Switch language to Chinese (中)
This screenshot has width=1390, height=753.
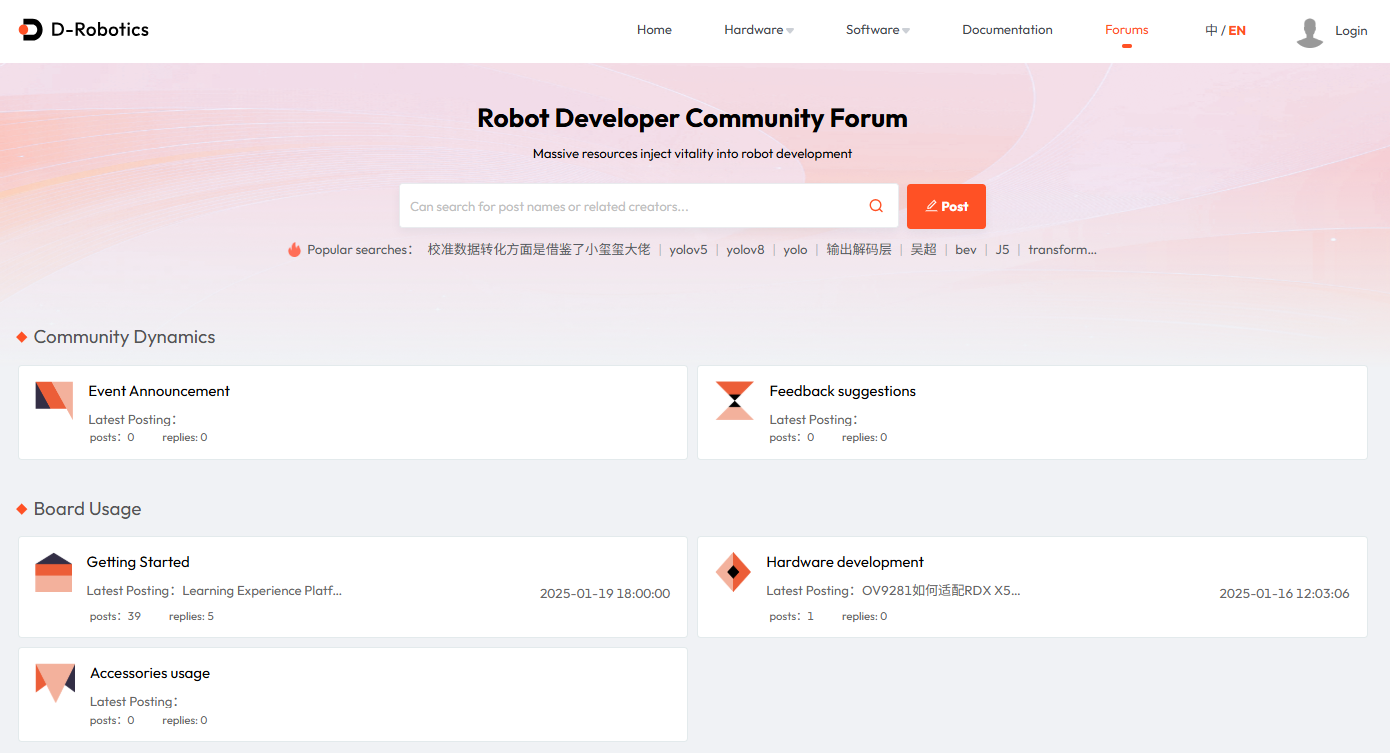(x=1211, y=31)
